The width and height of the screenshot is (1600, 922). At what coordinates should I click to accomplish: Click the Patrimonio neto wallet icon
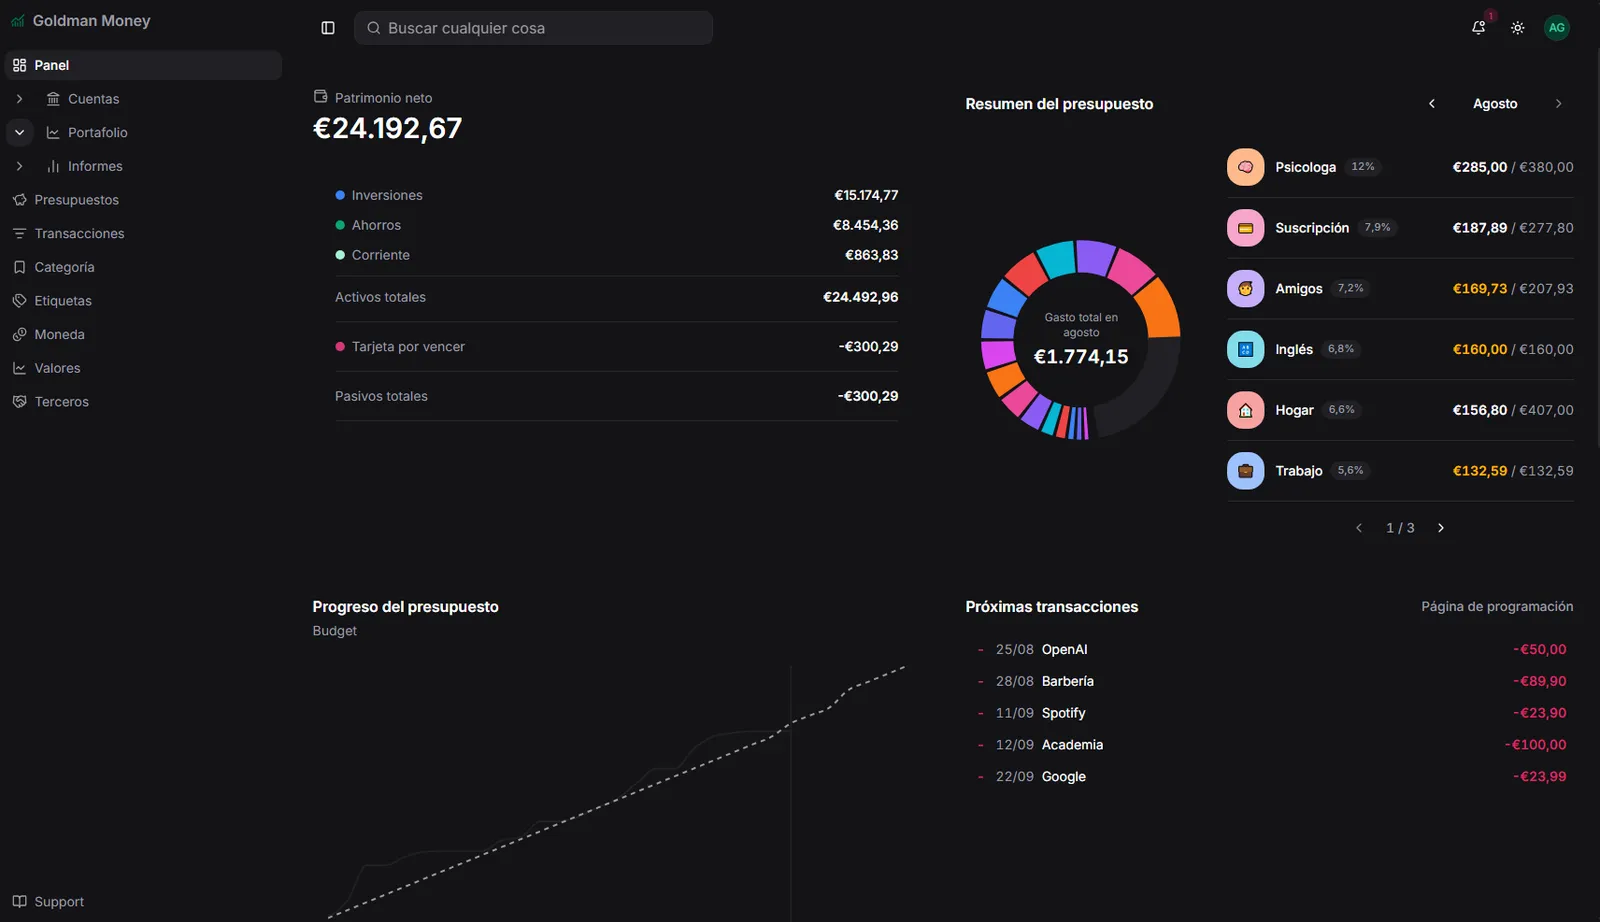pos(320,97)
